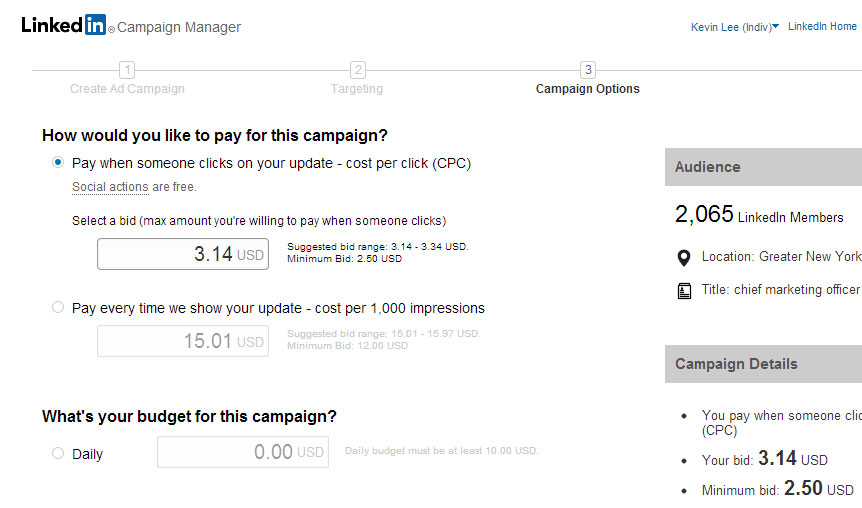Click the impressions bid 15.01 field
The width and height of the screenshot is (862, 508).
pyautogui.click(x=183, y=341)
